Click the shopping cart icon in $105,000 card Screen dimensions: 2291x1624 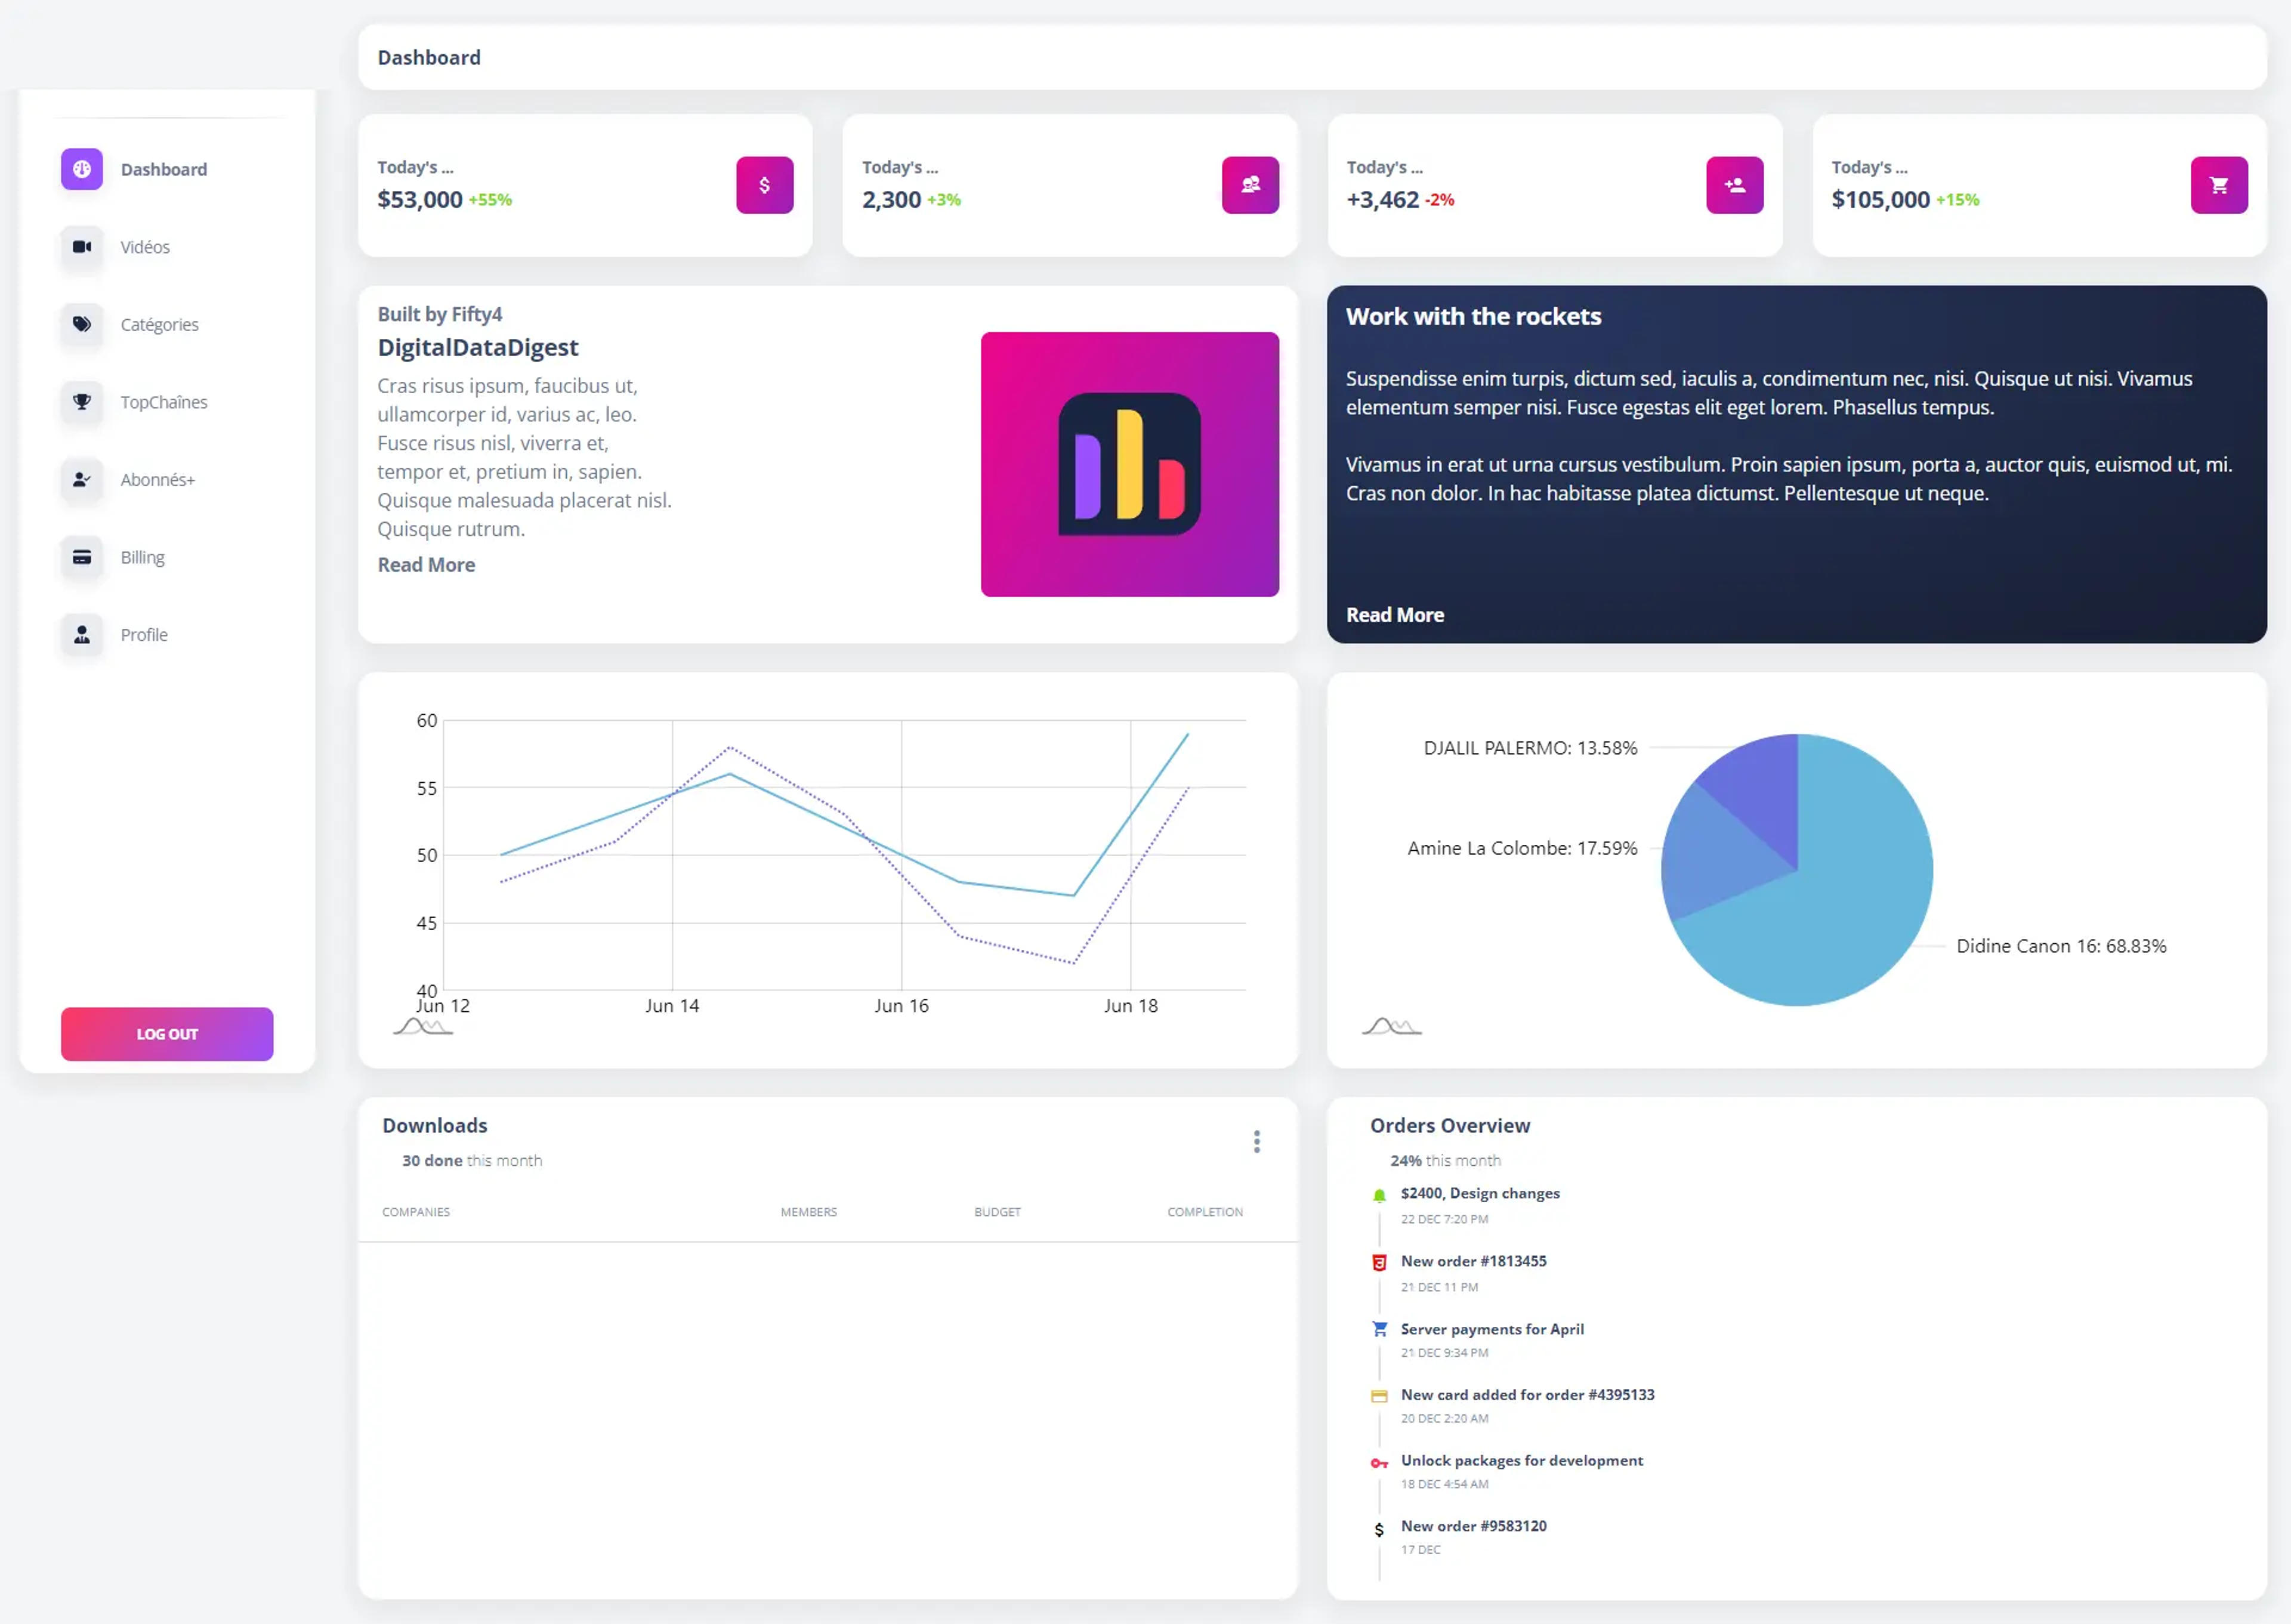[2219, 185]
